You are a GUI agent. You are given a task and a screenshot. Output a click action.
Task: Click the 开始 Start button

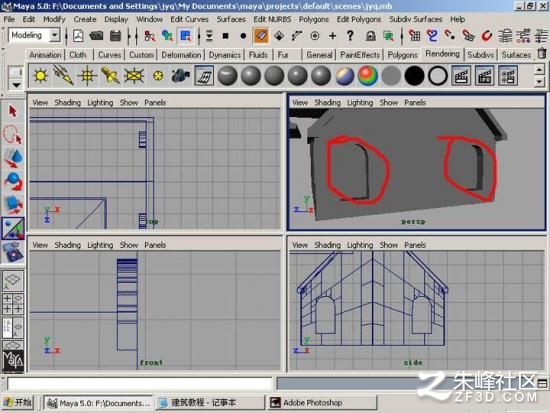18,402
